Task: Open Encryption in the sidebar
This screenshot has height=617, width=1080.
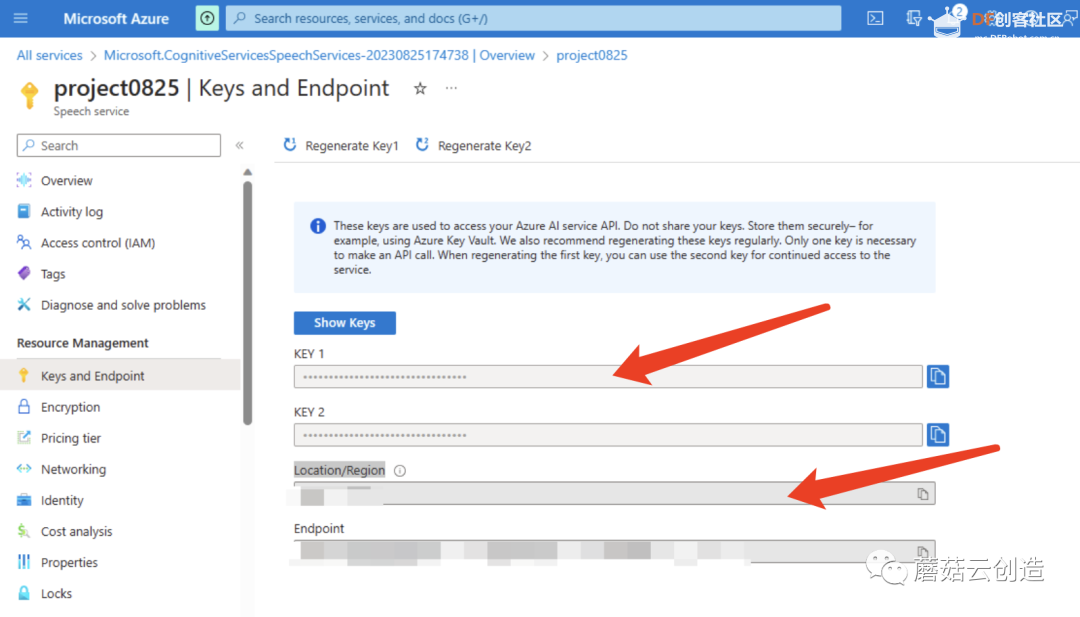Action: 70,407
